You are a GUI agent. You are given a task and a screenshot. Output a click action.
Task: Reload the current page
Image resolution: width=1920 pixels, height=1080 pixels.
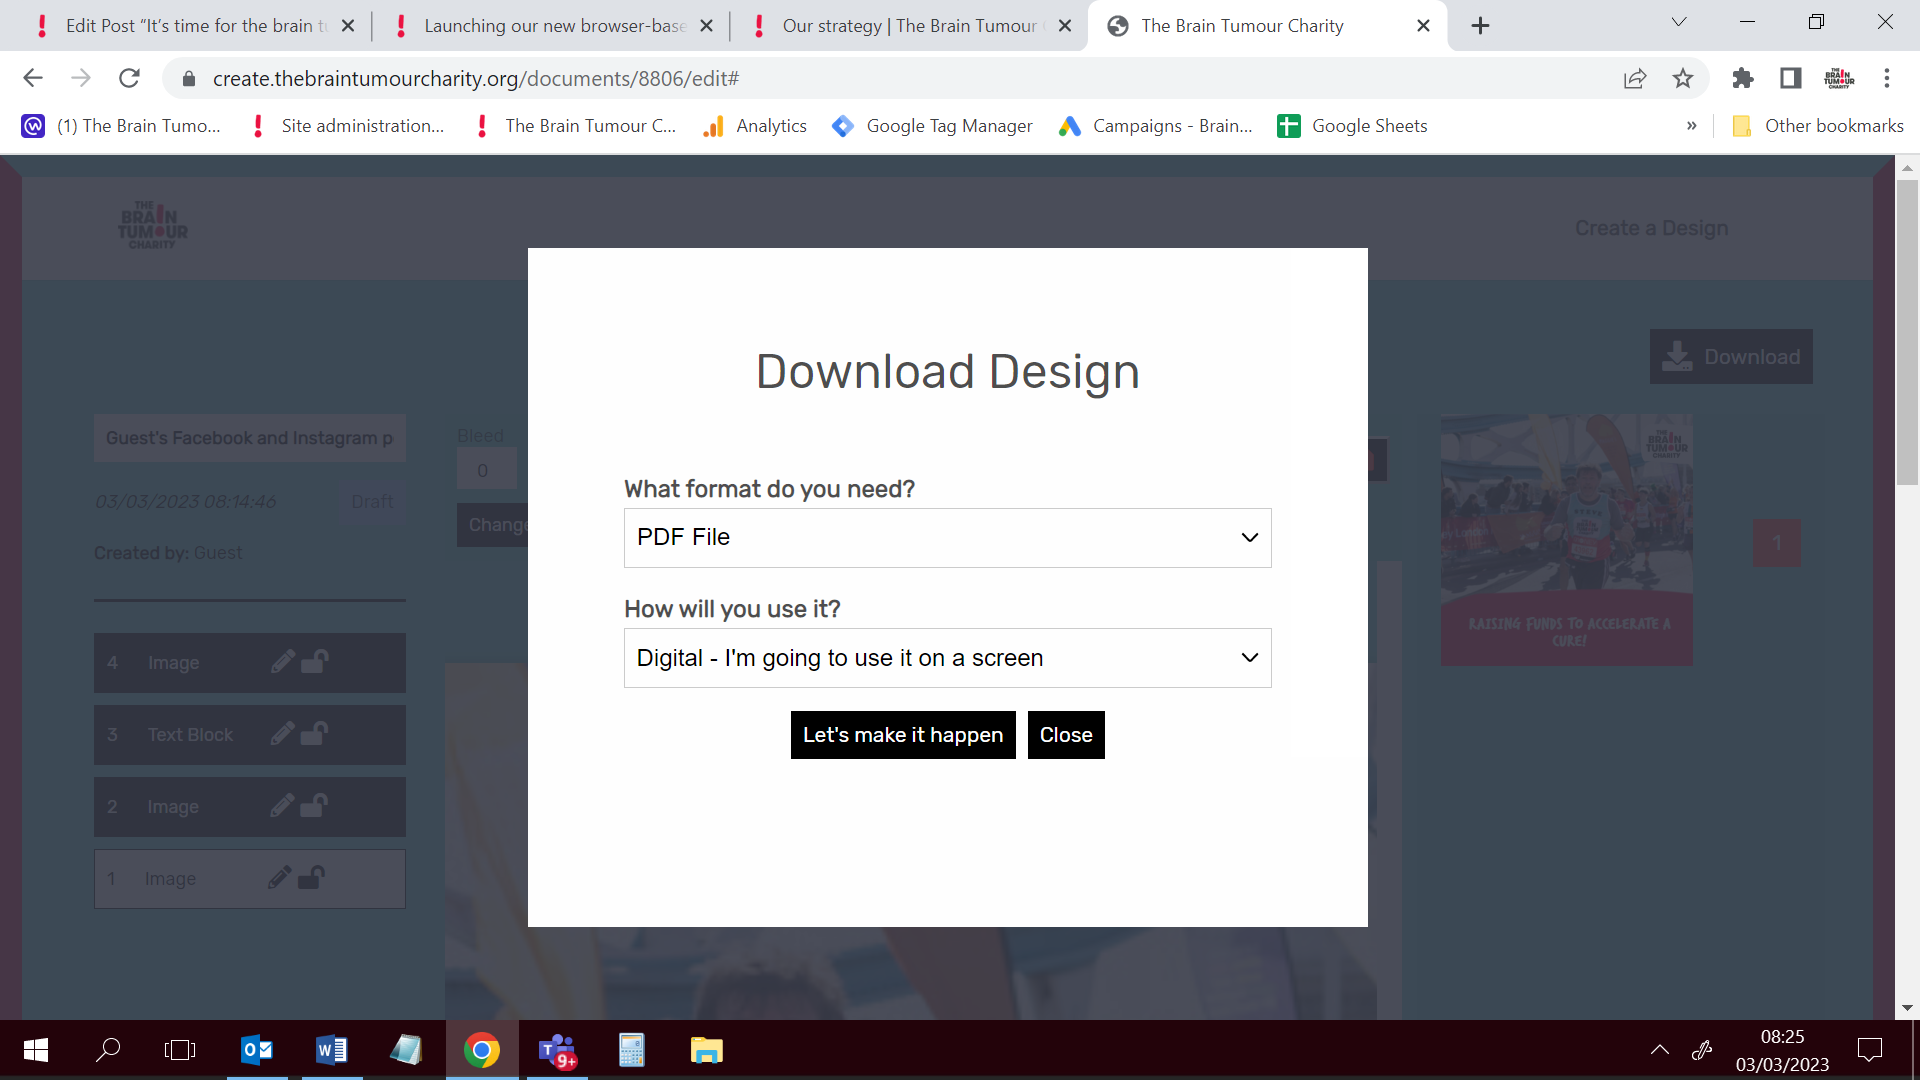129,78
